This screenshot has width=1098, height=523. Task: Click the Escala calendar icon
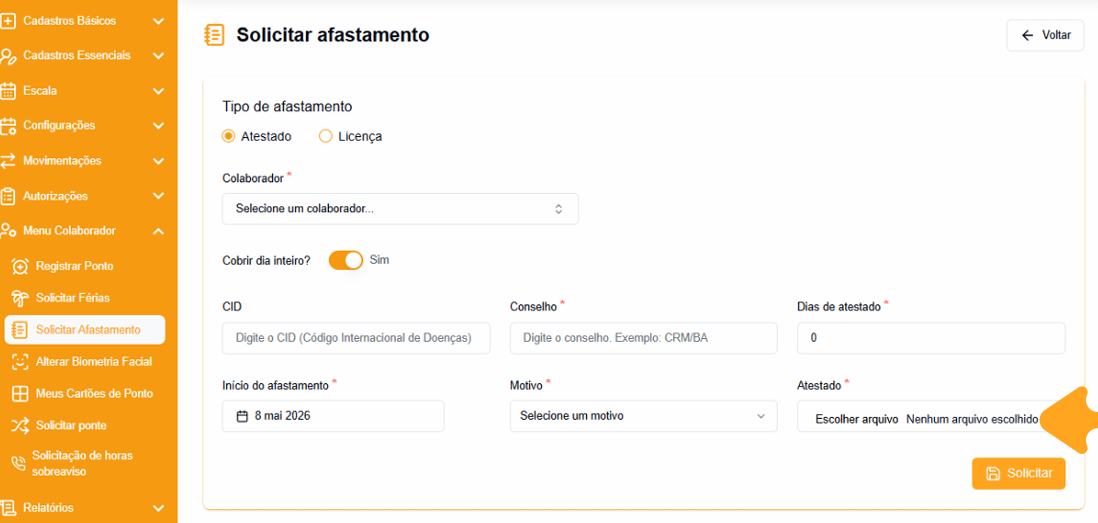8,91
